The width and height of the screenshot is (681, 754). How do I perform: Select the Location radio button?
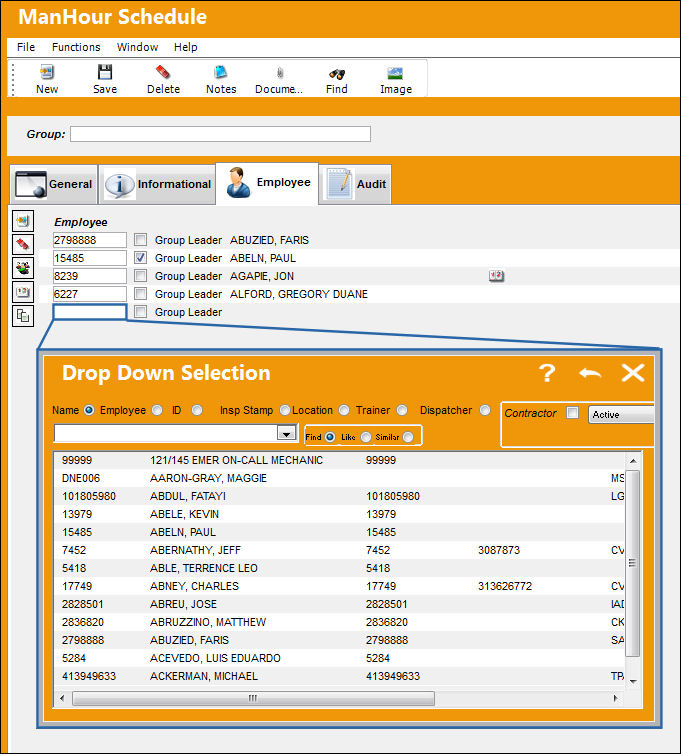344,410
